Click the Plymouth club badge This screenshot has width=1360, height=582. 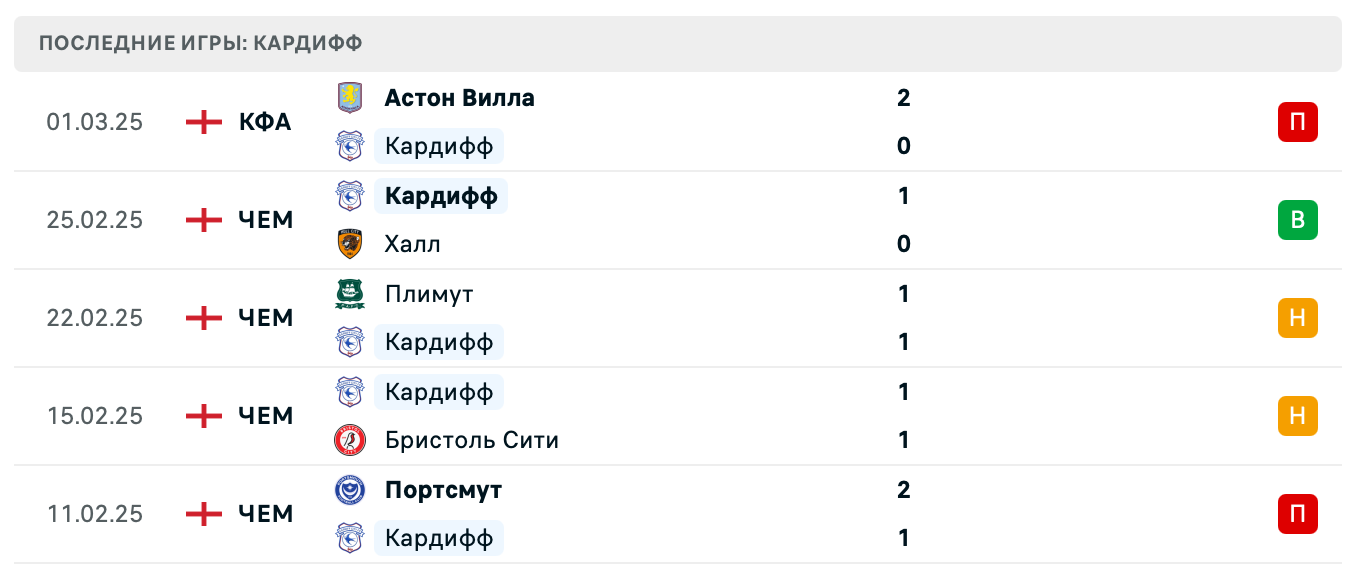click(x=350, y=294)
